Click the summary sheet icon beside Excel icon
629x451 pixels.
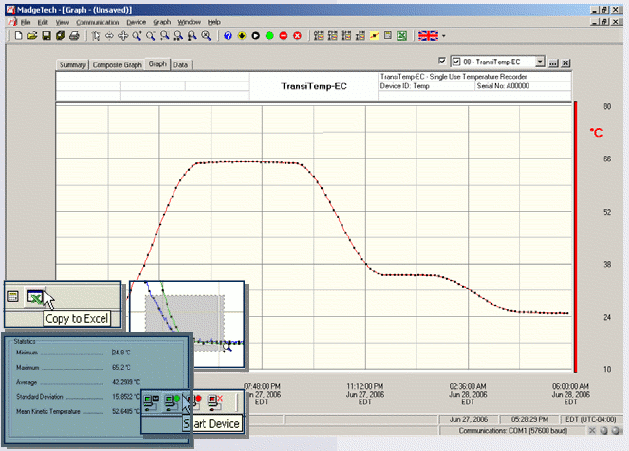pos(388,36)
